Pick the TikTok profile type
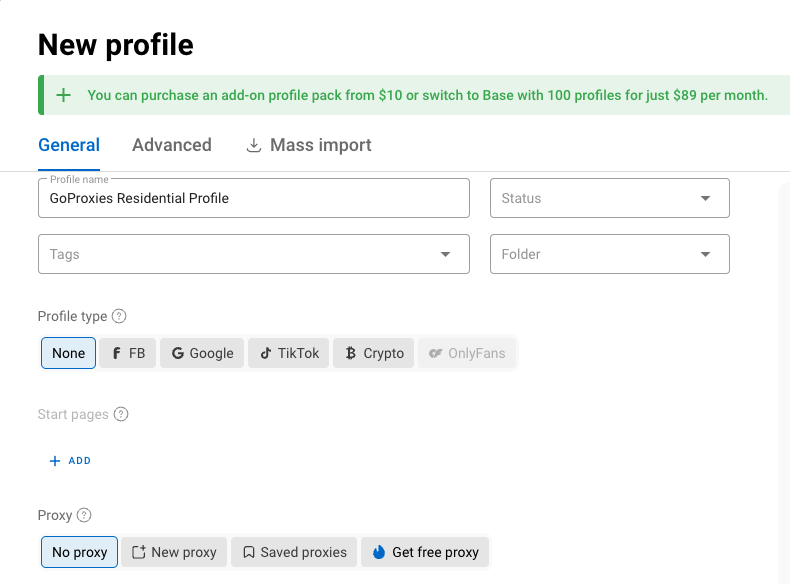 tap(289, 353)
